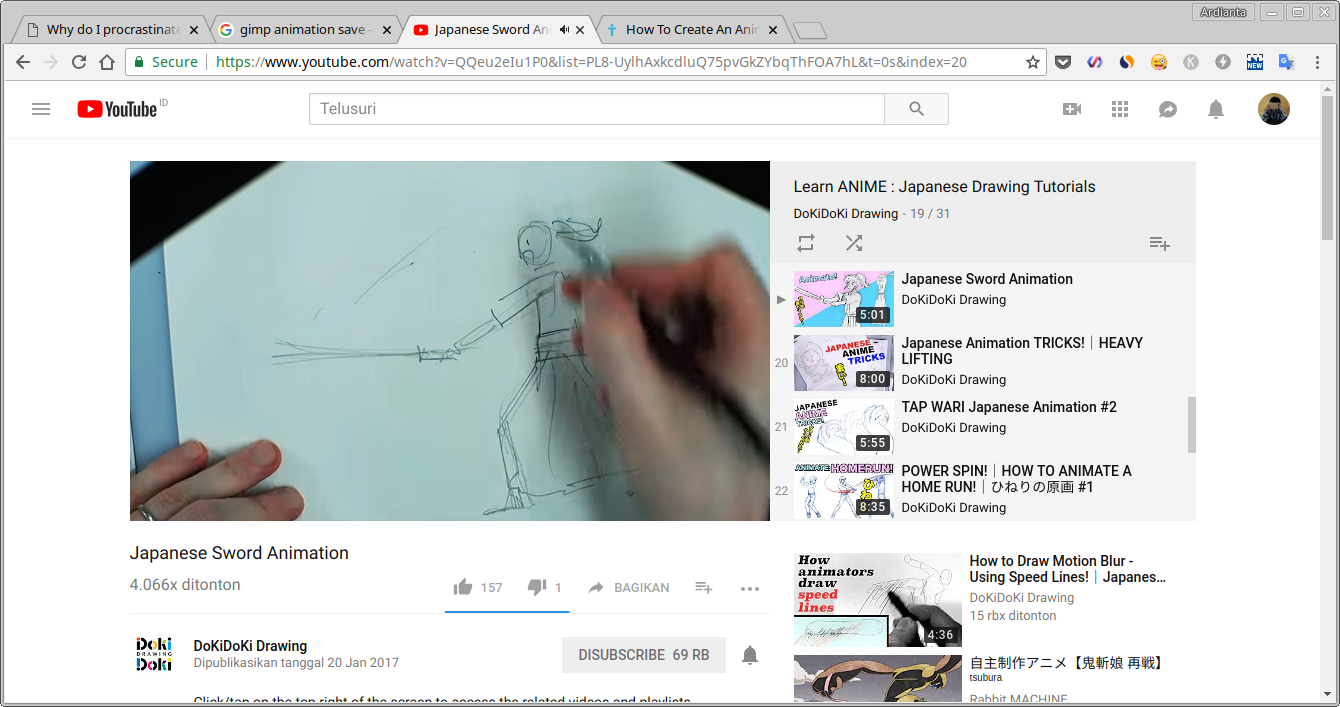The width and height of the screenshot is (1340, 707).
Task: Switch to the How To Create An Anim tab
Action: point(690,29)
